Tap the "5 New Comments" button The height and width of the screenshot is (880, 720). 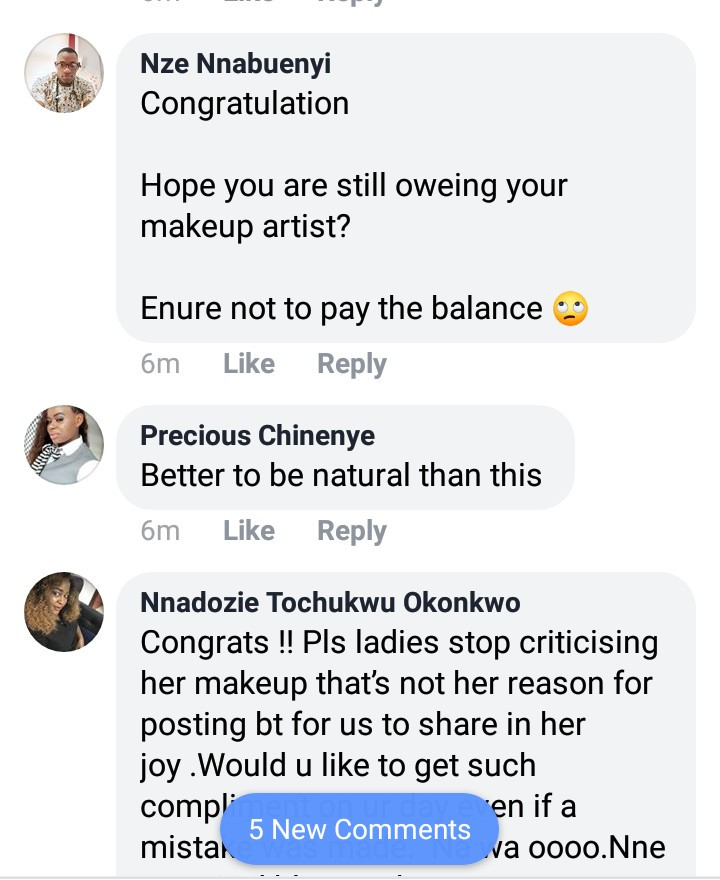[x=360, y=829]
